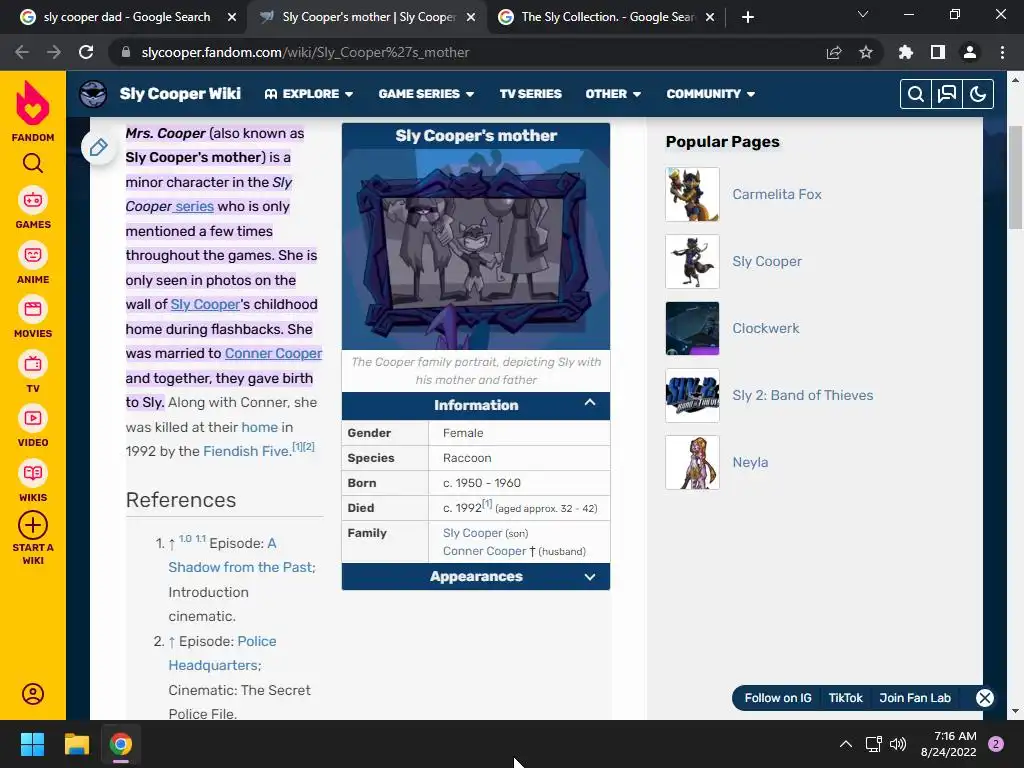1024x768 pixels.
Task: Click the Clockwerk thumbnail image
Action: click(692, 328)
